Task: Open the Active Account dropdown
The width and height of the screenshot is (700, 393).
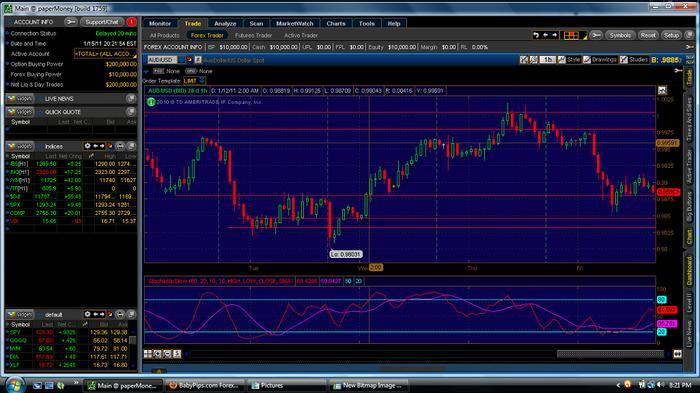Action: tap(105, 54)
